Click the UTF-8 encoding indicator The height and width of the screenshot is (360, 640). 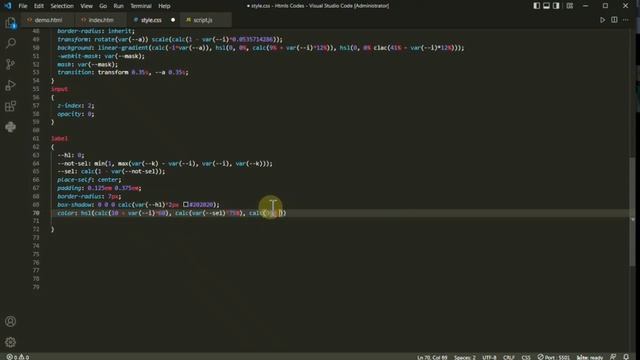[x=489, y=357]
